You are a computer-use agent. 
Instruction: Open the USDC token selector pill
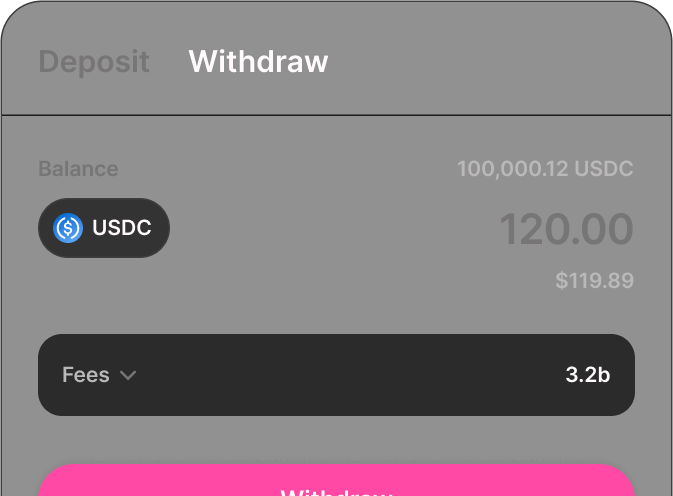tap(104, 228)
